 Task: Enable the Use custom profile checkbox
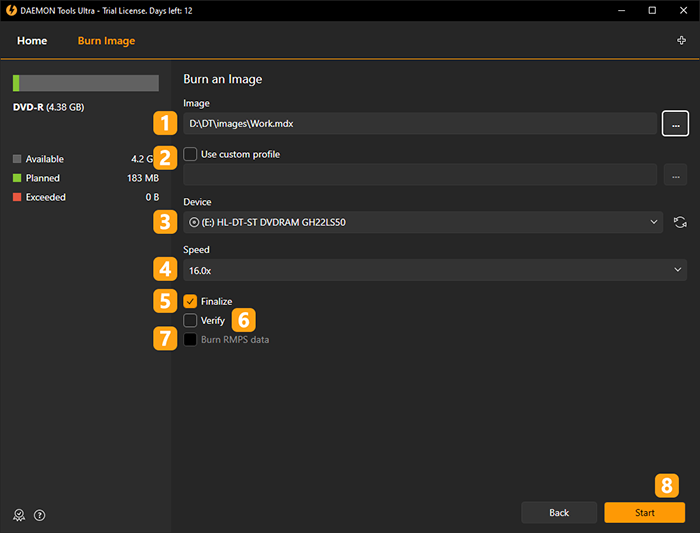[190, 154]
